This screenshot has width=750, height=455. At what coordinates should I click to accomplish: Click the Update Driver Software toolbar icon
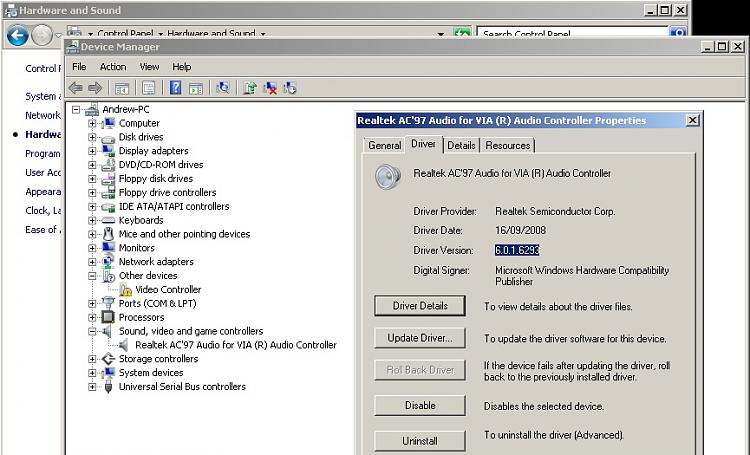click(250, 88)
